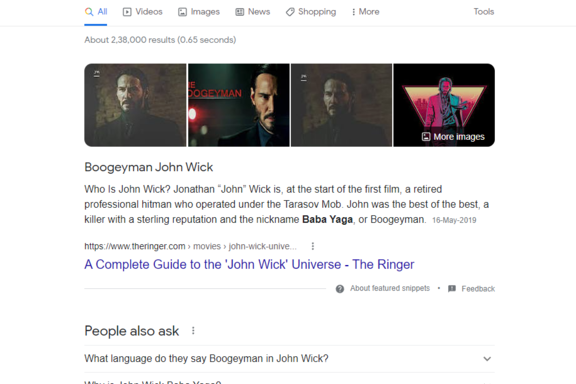Open 'A Complete Guide to the John Wick Universe' link
The image size is (576, 384).
[x=249, y=265]
